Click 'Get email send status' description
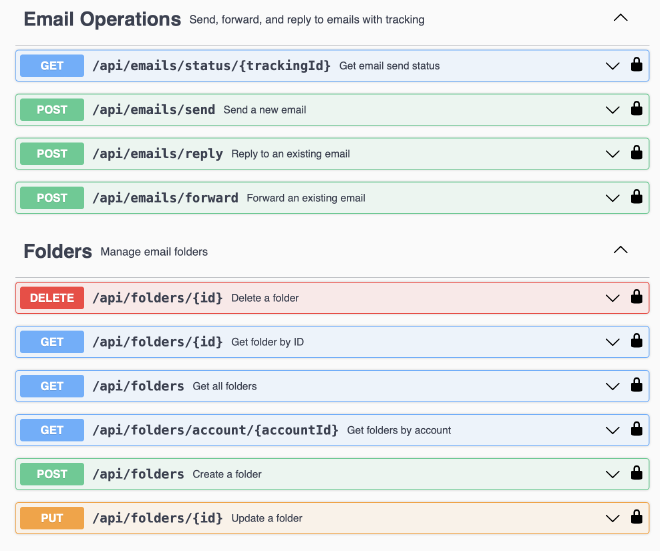660x551 pixels. (x=389, y=66)
